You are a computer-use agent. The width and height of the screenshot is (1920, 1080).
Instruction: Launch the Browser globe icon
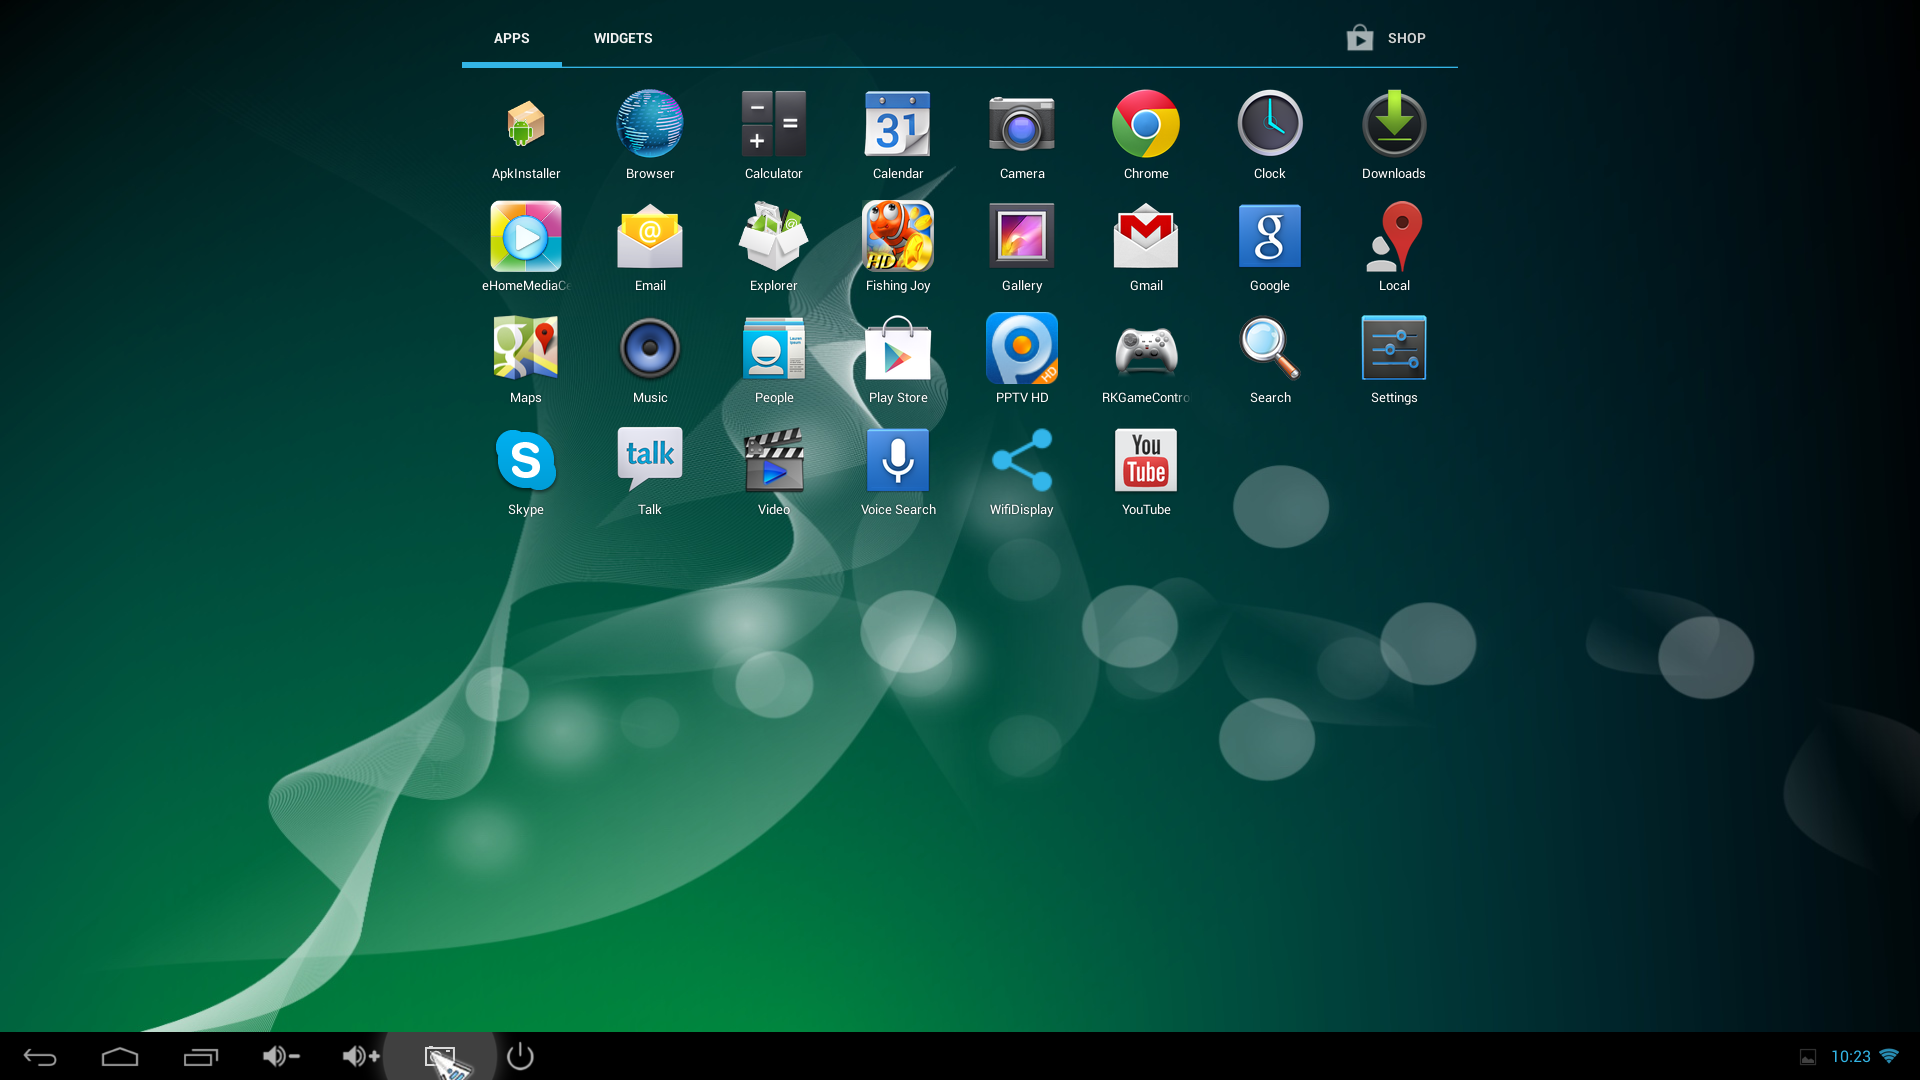650,124
